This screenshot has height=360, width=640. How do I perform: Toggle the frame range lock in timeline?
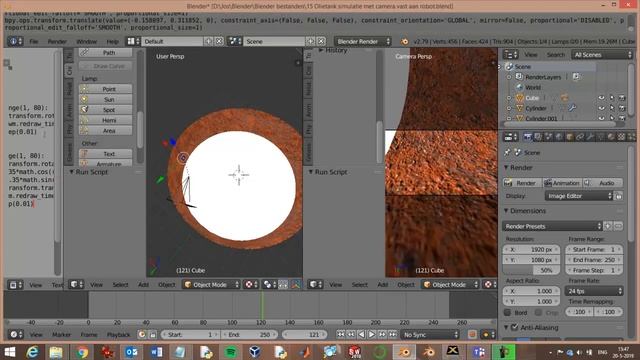tap(152, 334)
